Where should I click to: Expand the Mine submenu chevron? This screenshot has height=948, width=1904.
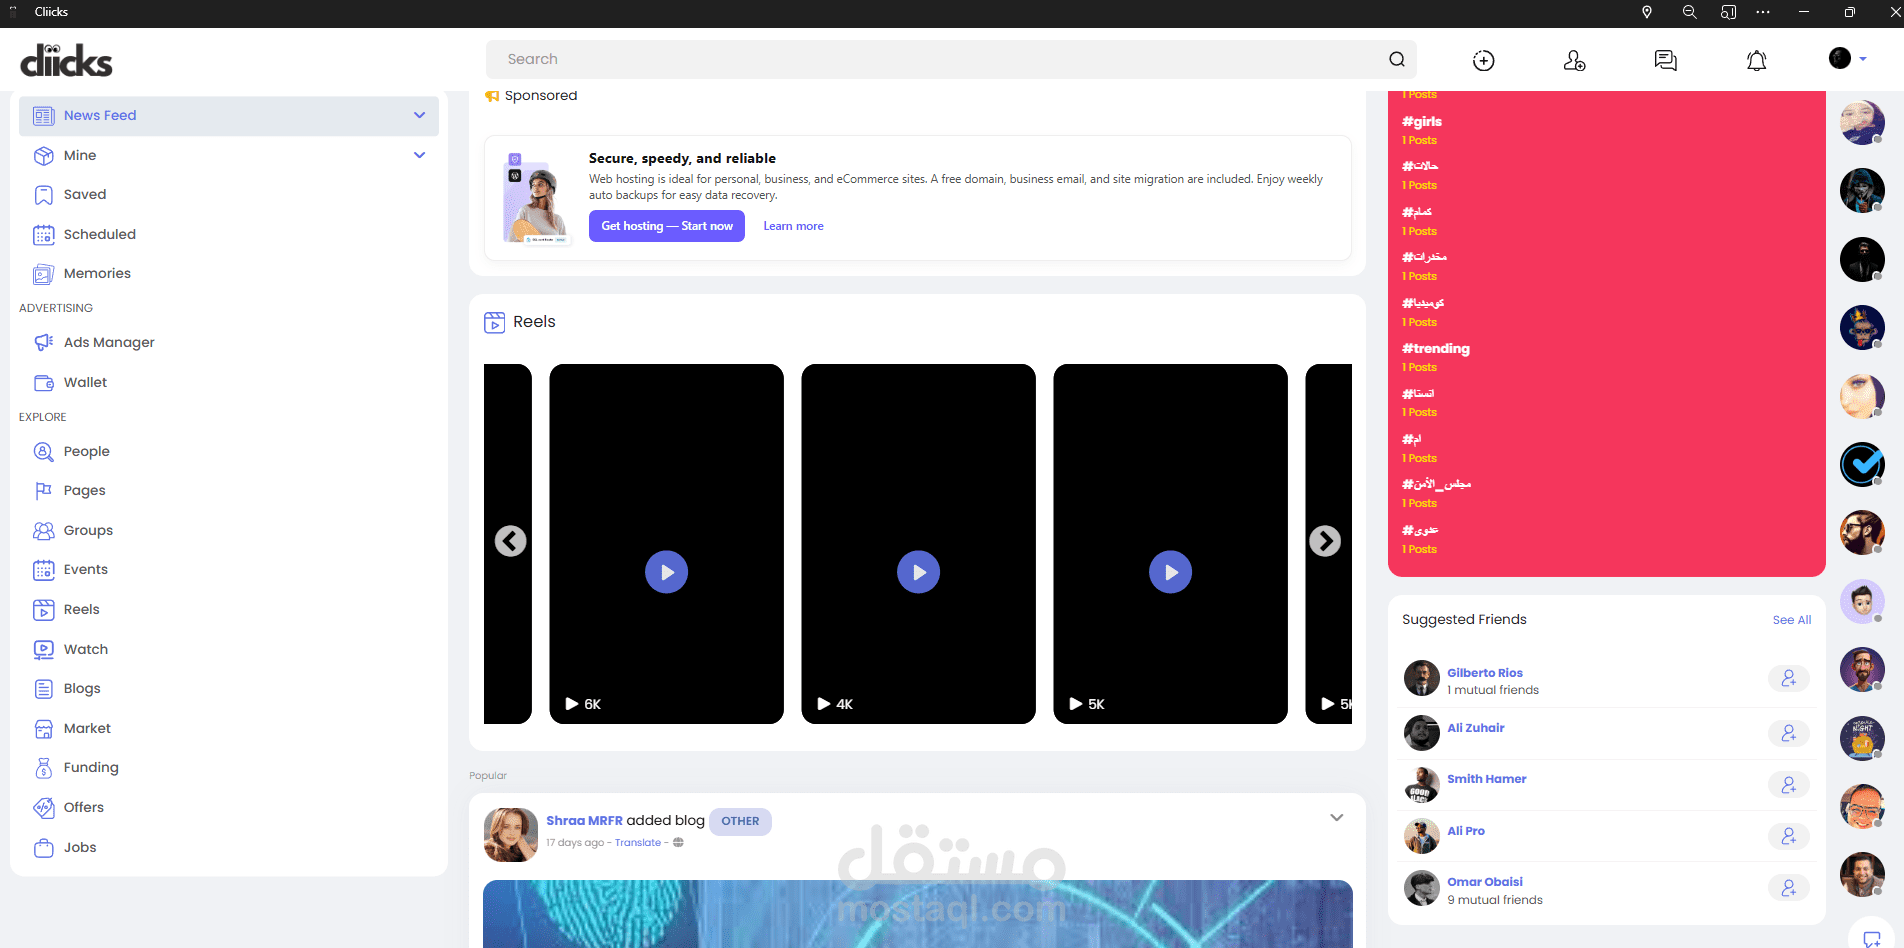pos(419,155)
